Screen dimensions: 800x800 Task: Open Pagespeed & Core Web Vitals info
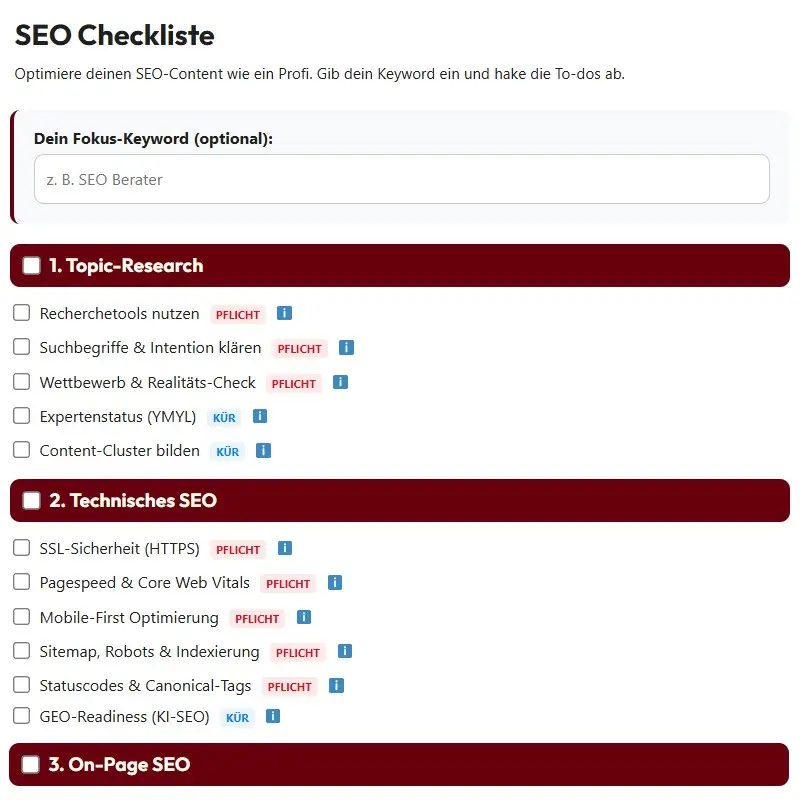point(335,582)
